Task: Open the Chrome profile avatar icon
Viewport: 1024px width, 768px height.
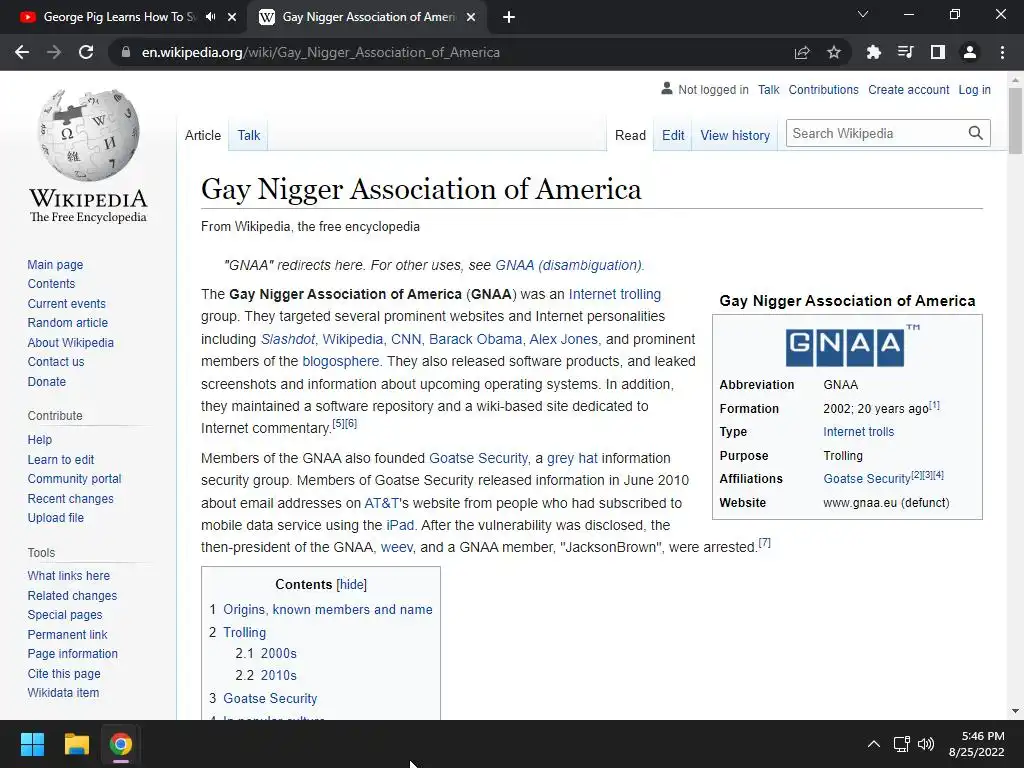Action: (970, 52)
